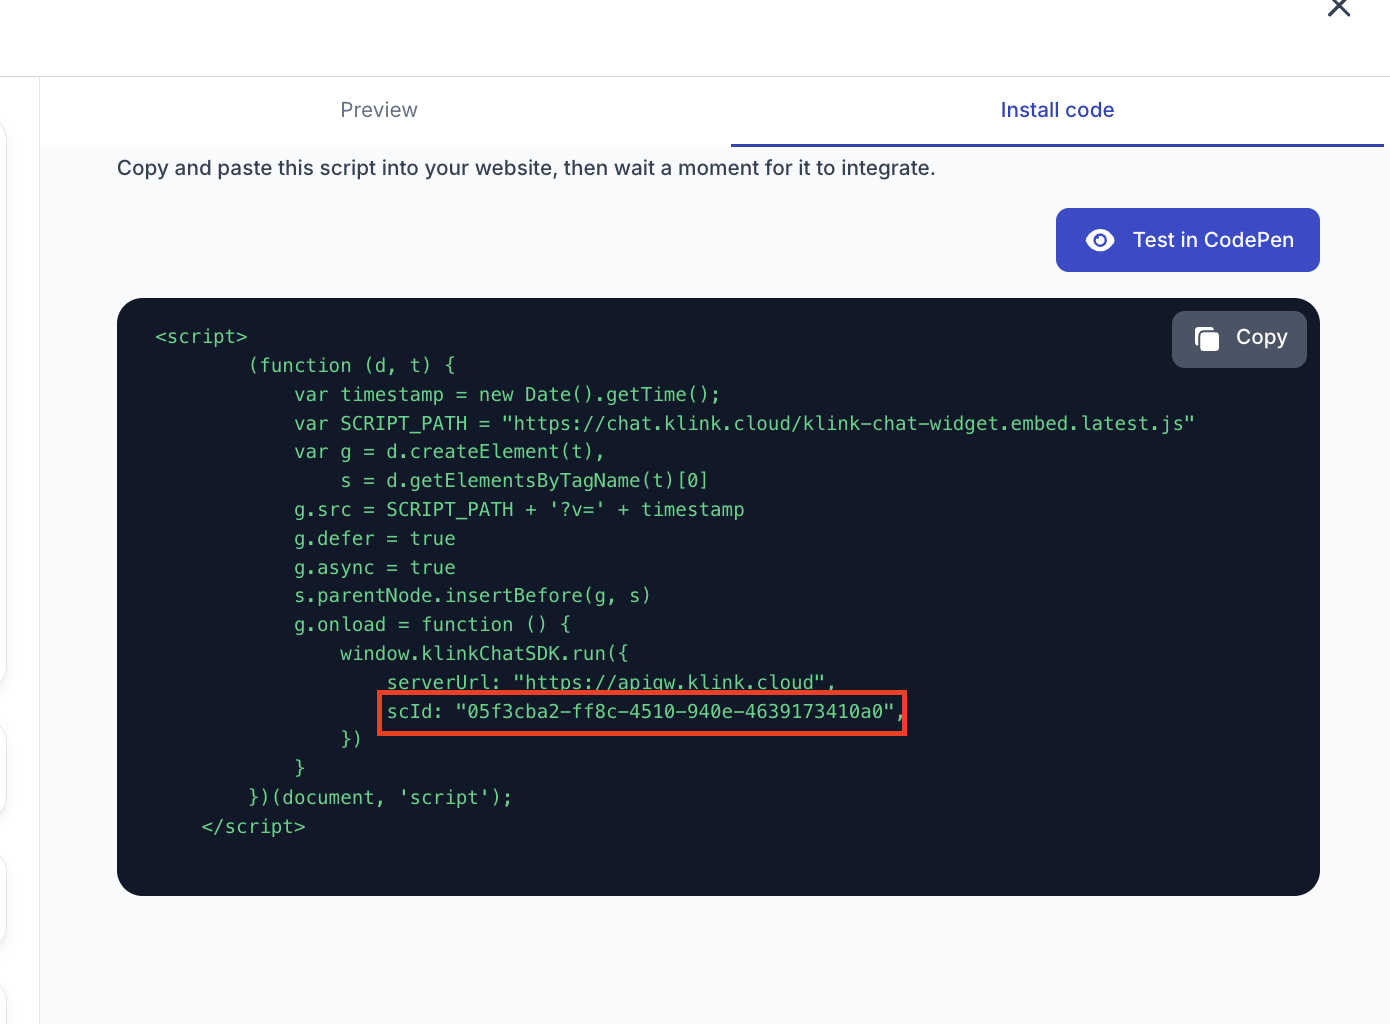Click the SCRIPT_PATH URL string in code

848,424
